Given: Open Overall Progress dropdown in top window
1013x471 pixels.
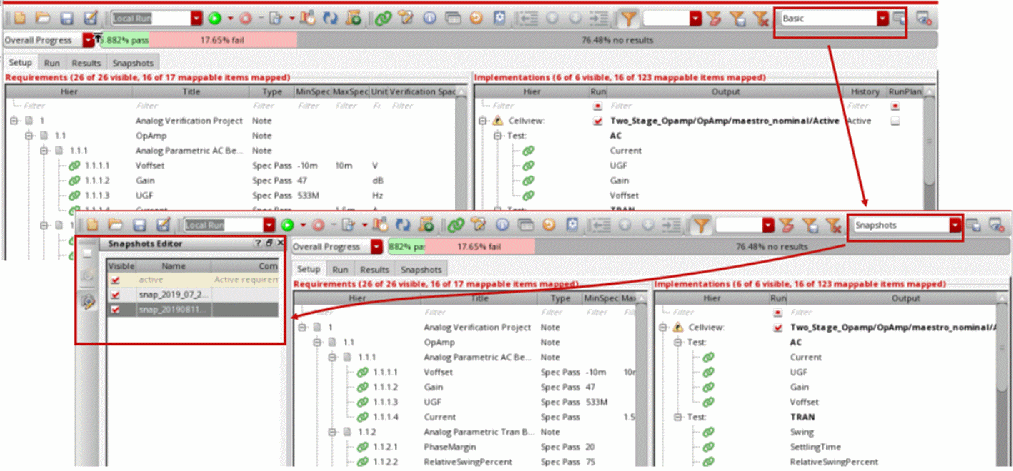Looking at the screenshot, I should coord(89,40).
